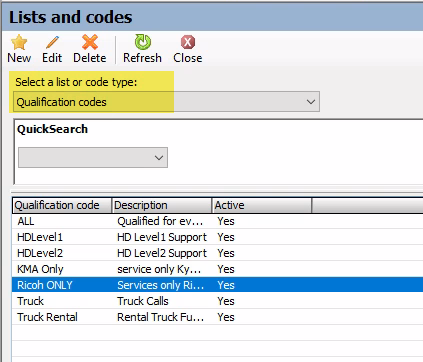Click Yes in the KMA Only row
Image resolution: width=423 pixels, height=362 pixels.
click(x=226, y=269)
